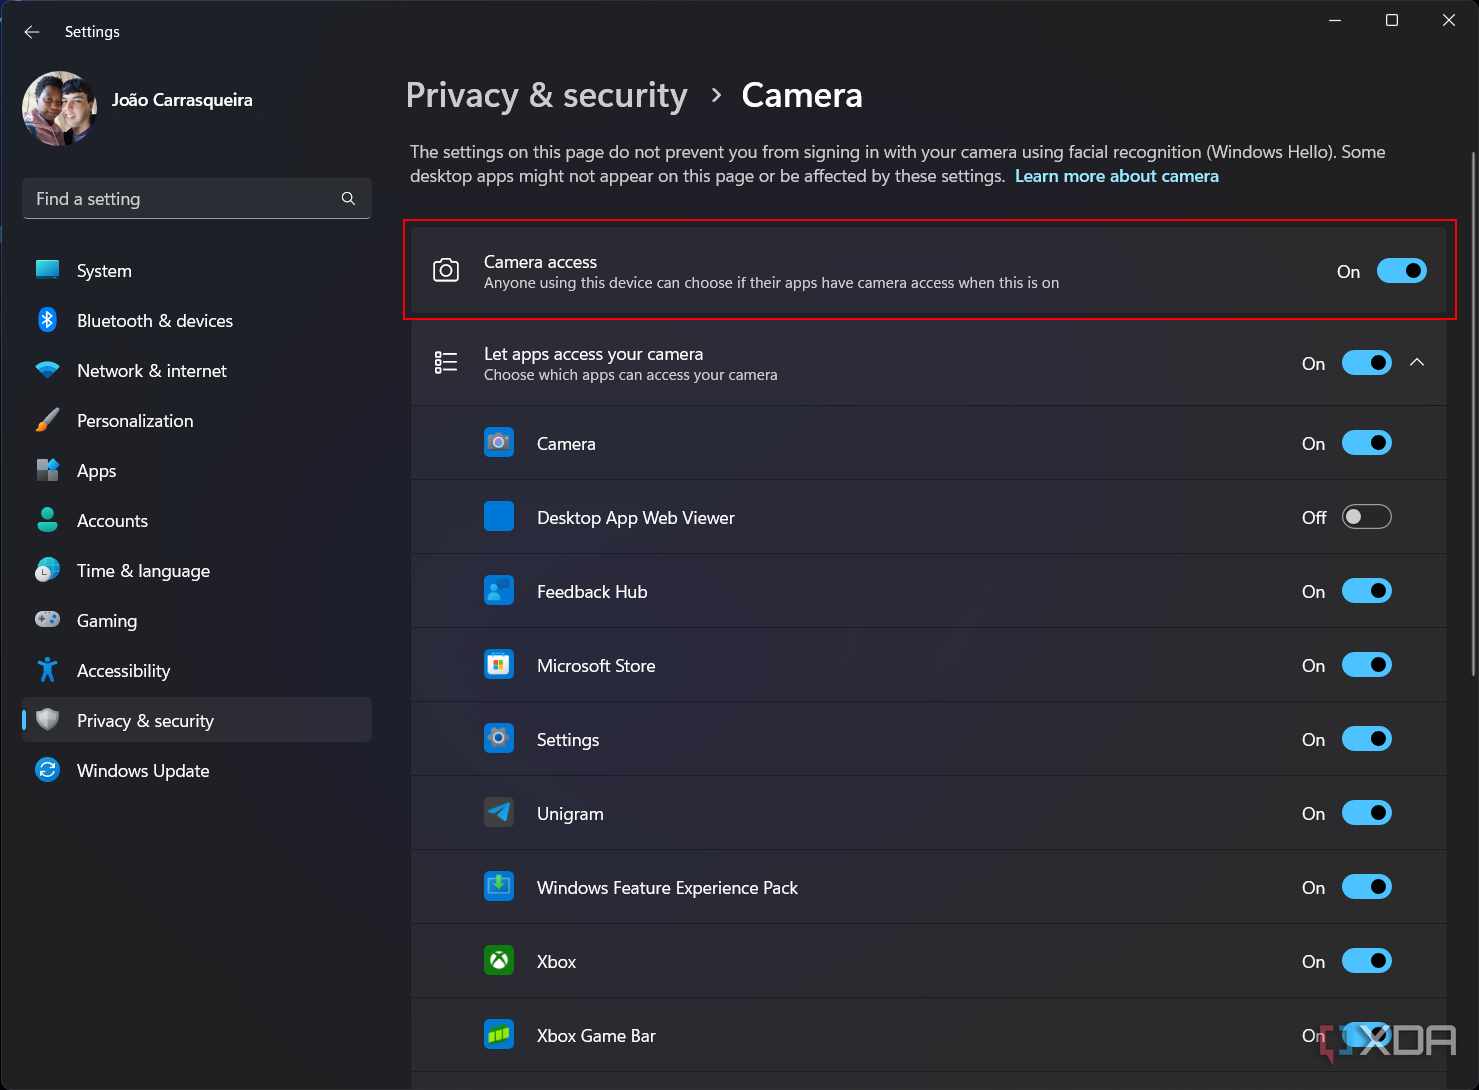Disable camera for Camera app
1479x1090 pixels.
[1367, 443]
